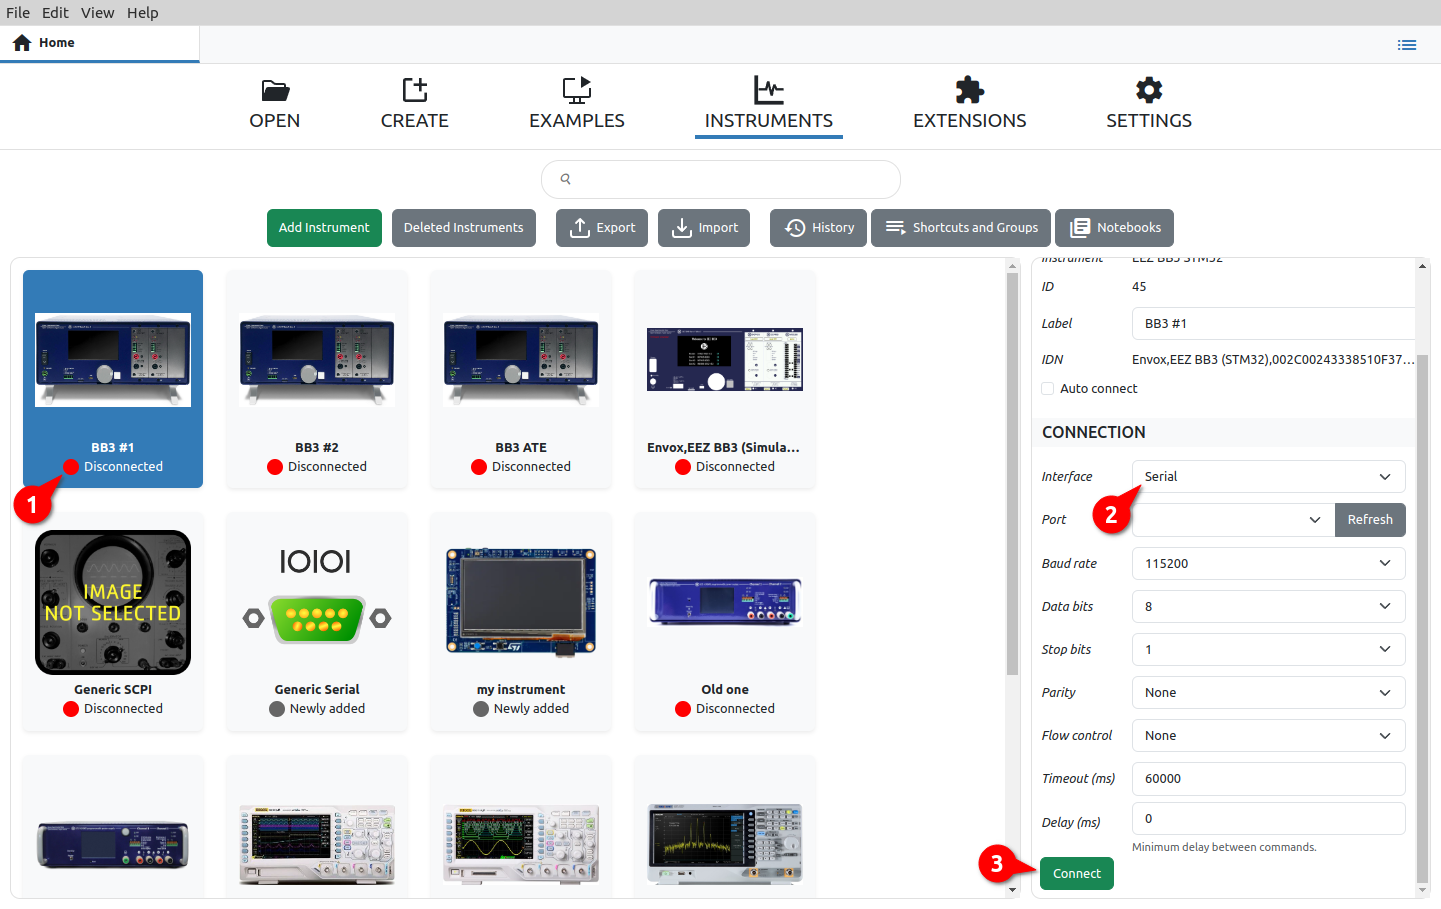Enable the Auto connect checkbox
1441x909 pixels.
click(1048, 389)
